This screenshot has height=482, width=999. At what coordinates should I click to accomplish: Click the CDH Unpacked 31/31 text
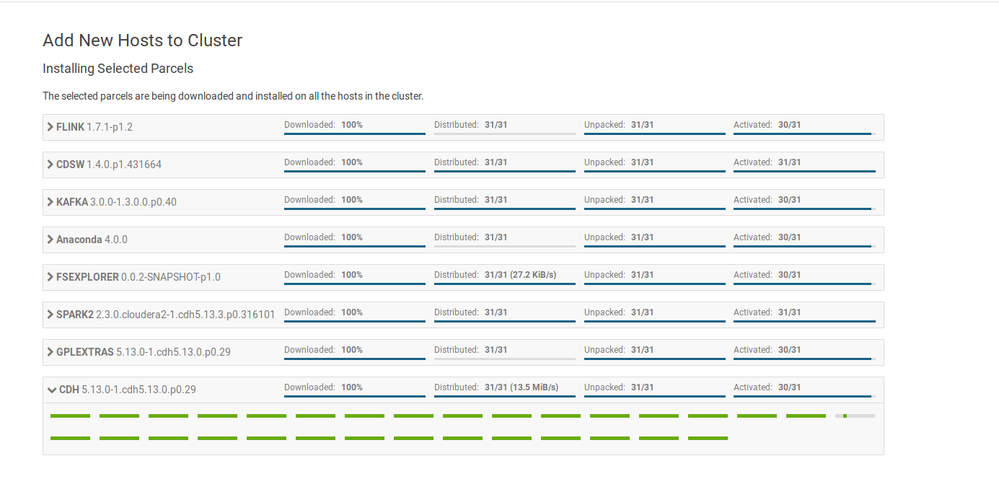pyautogui.click(x=619, y=387)
